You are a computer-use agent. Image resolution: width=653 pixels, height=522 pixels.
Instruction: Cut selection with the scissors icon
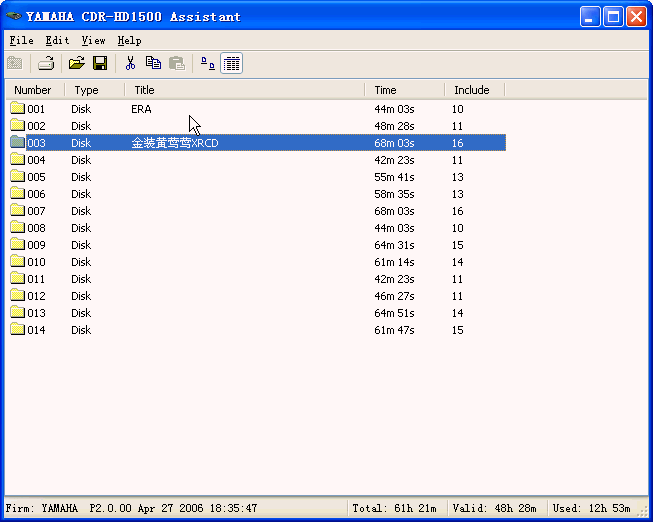coord(130,63)
